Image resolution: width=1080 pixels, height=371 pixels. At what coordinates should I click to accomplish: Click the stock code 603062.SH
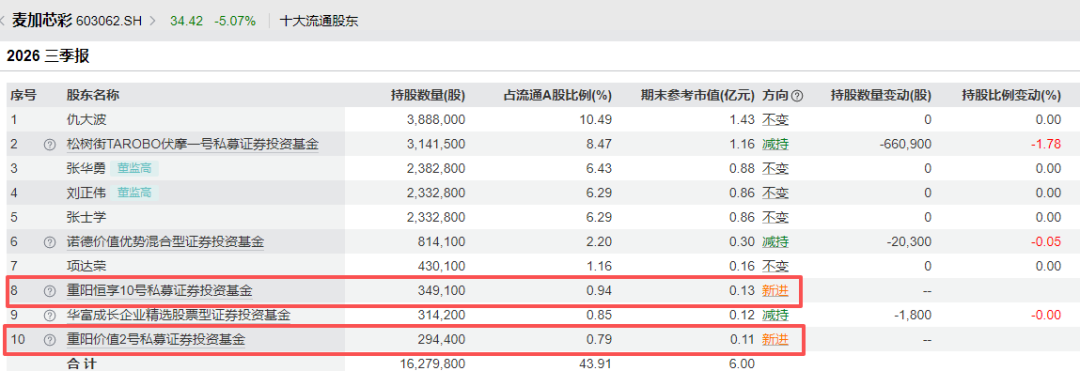(109, 21)
